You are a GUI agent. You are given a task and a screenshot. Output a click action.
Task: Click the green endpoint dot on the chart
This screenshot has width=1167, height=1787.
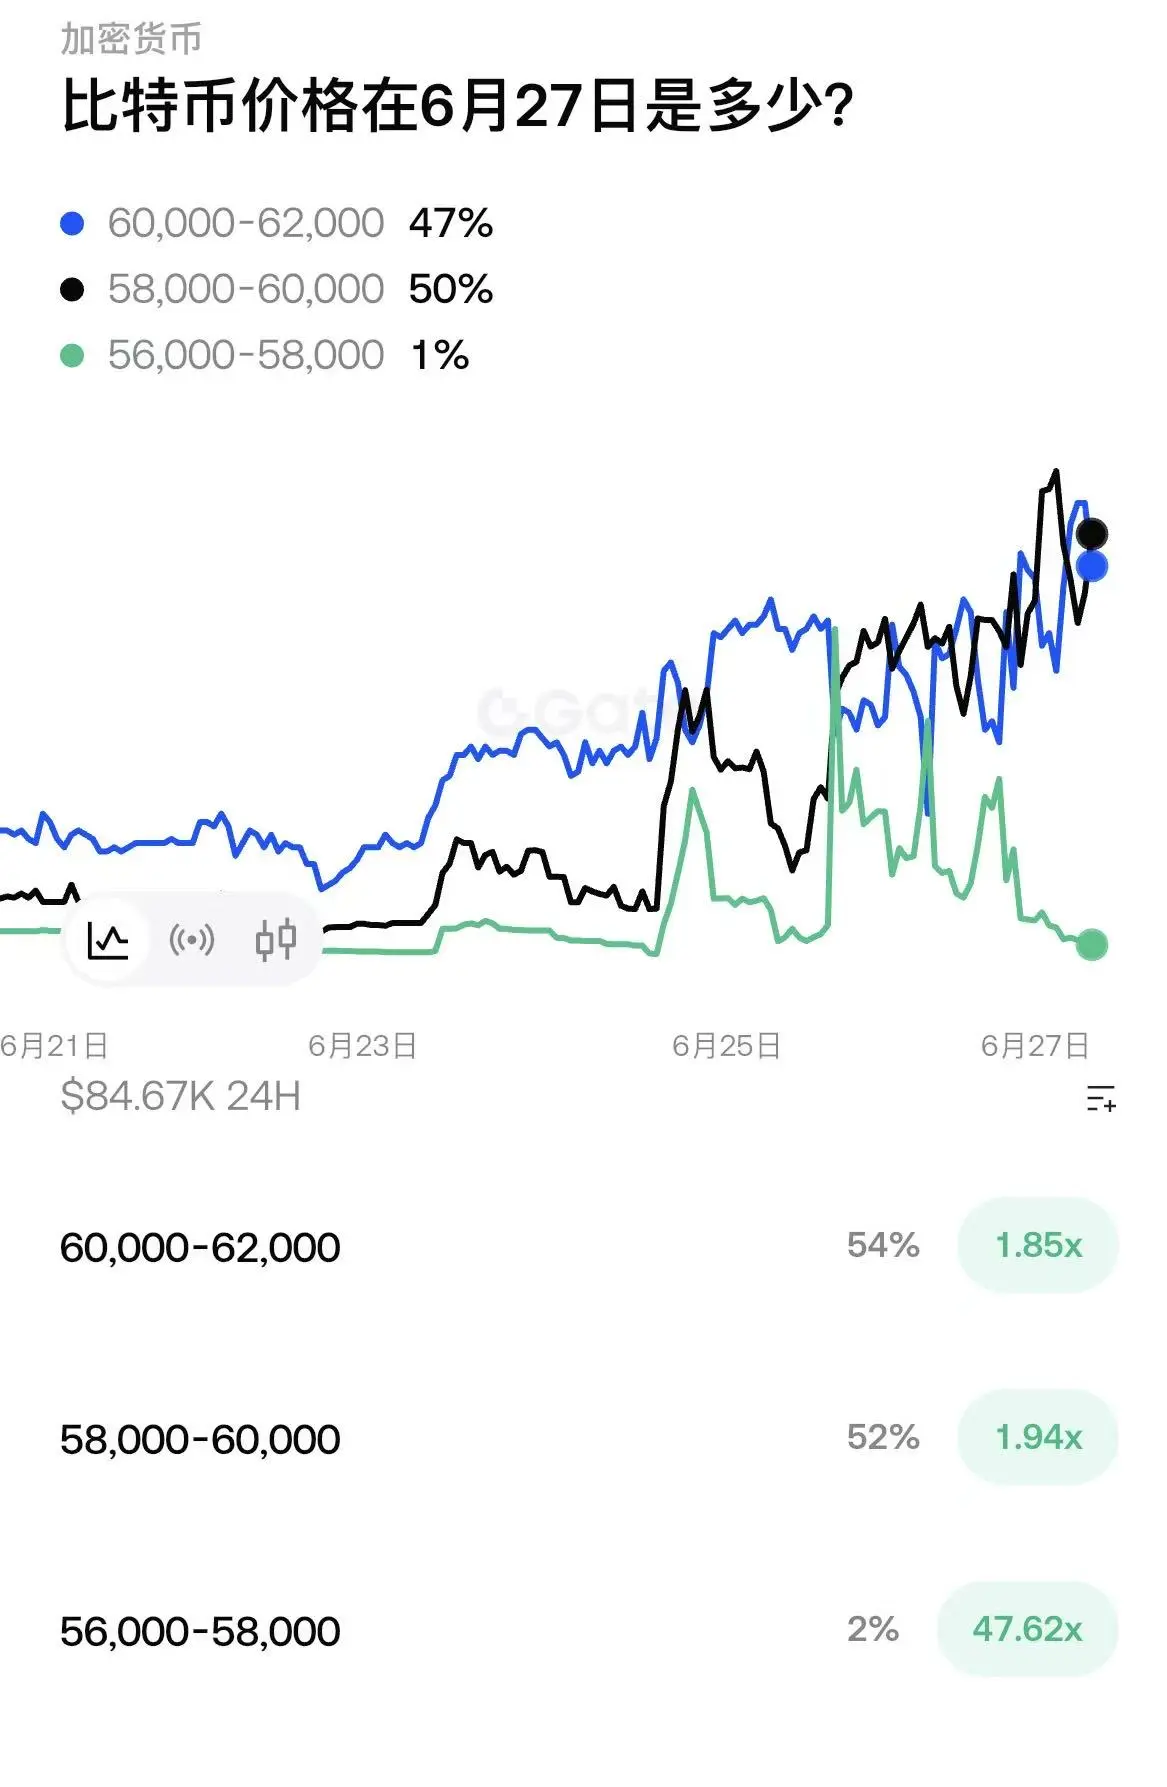coord(1091,944)
